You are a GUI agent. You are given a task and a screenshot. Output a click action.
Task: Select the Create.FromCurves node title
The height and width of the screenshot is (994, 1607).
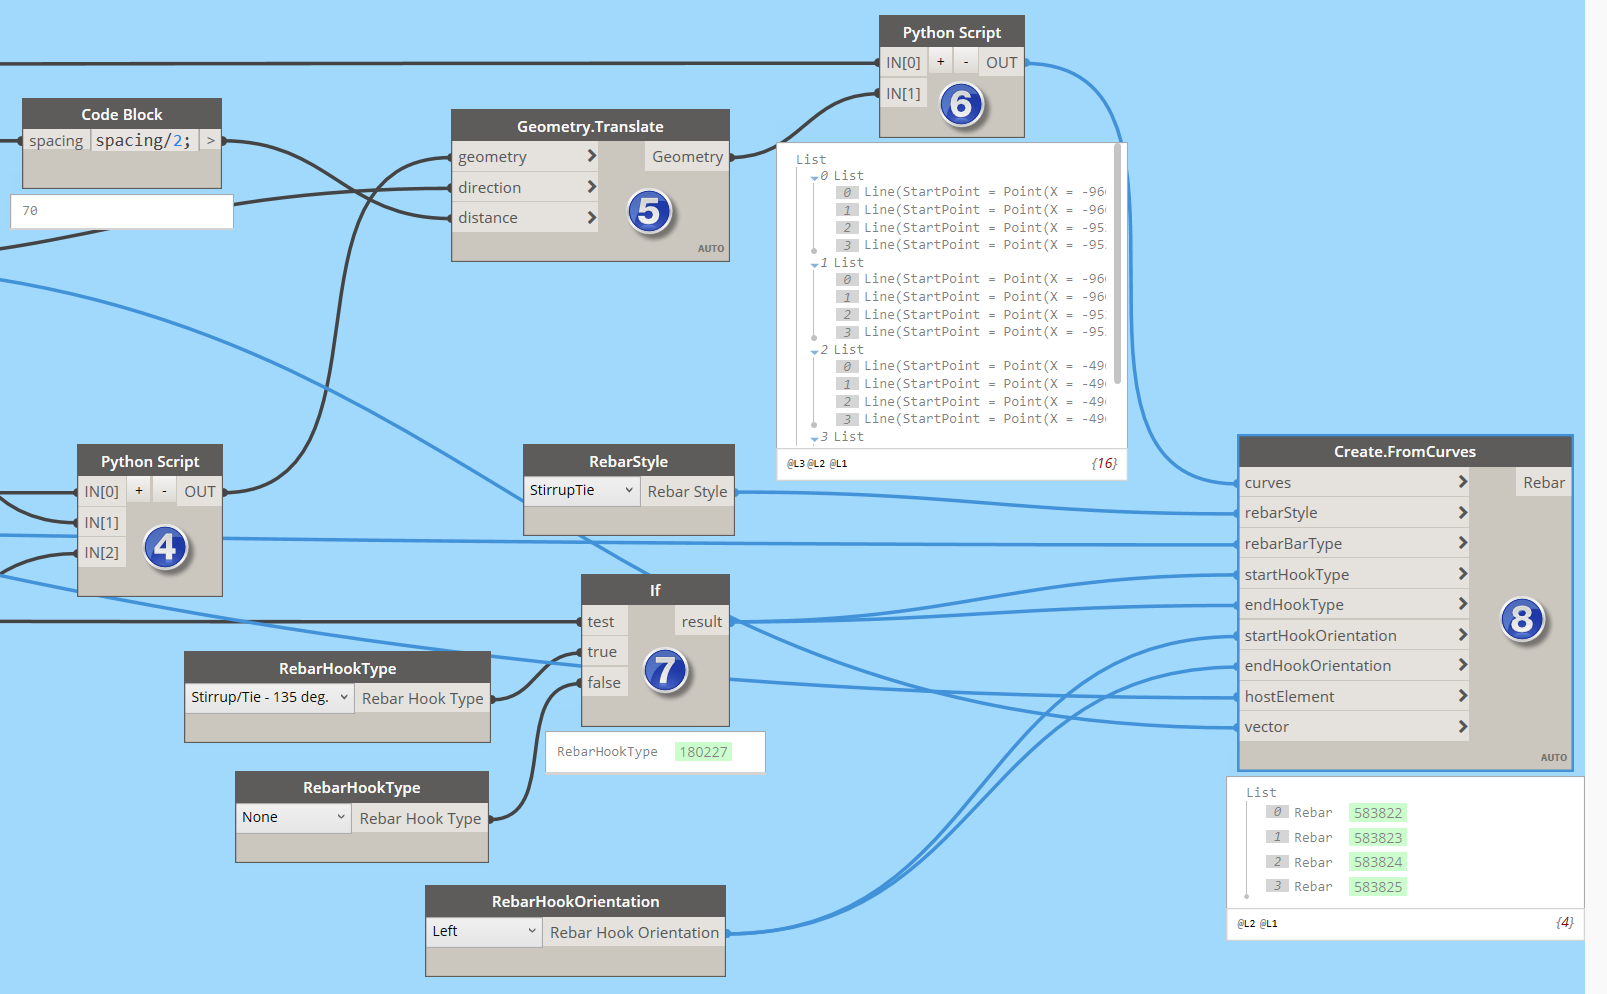click(1405, 452)
